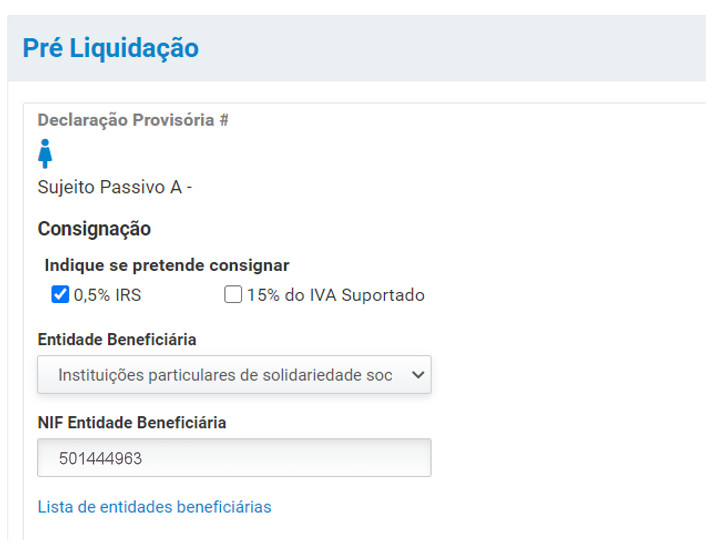The width and height of the screenshot is (706, 540).
Task: Click the hash symbol after Declaração Provisória
Action: click(224, 120)
